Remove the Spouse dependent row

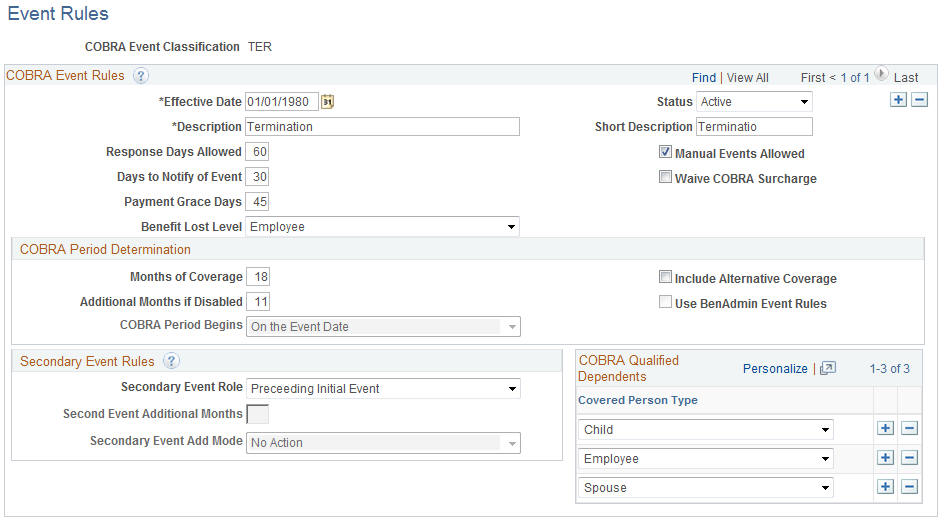tap(909, 486)
